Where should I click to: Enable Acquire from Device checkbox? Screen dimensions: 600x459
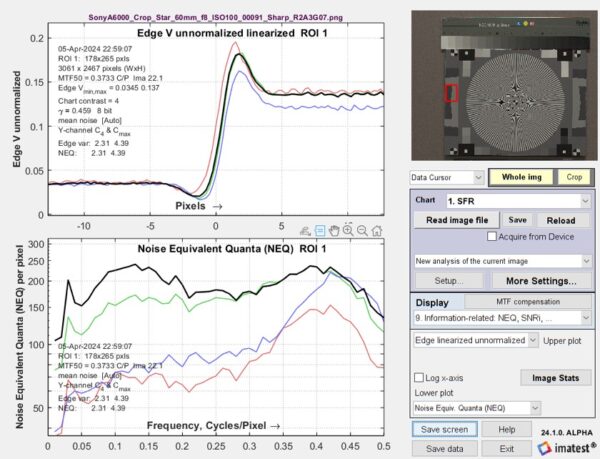click(x=492, y=236)
